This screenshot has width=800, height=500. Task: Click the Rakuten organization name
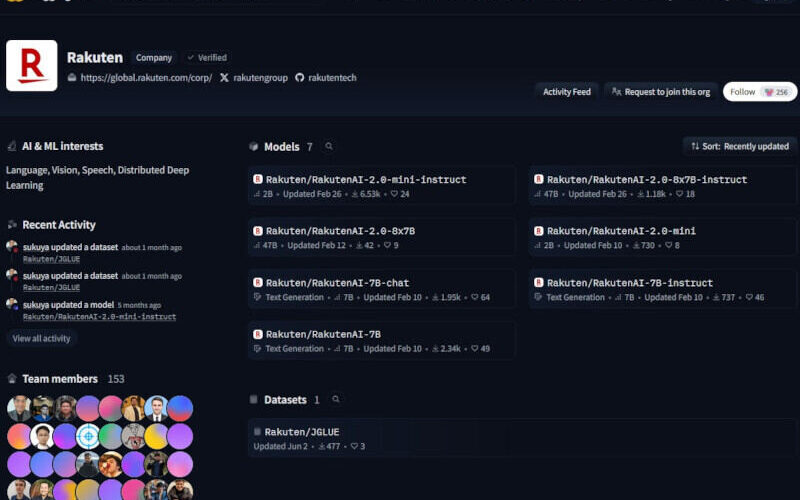pyautogui.click(x=95, y=57)
